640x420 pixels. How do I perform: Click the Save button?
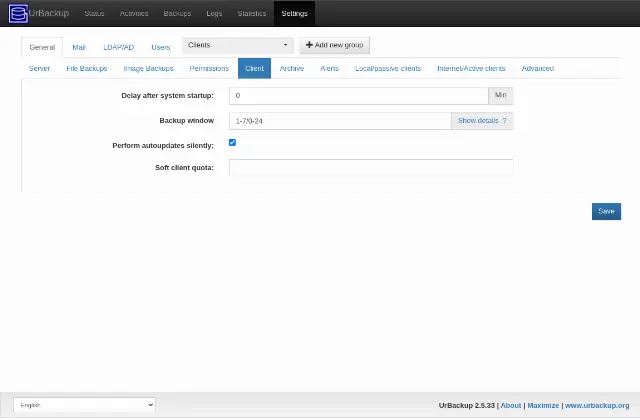[606, 211]
